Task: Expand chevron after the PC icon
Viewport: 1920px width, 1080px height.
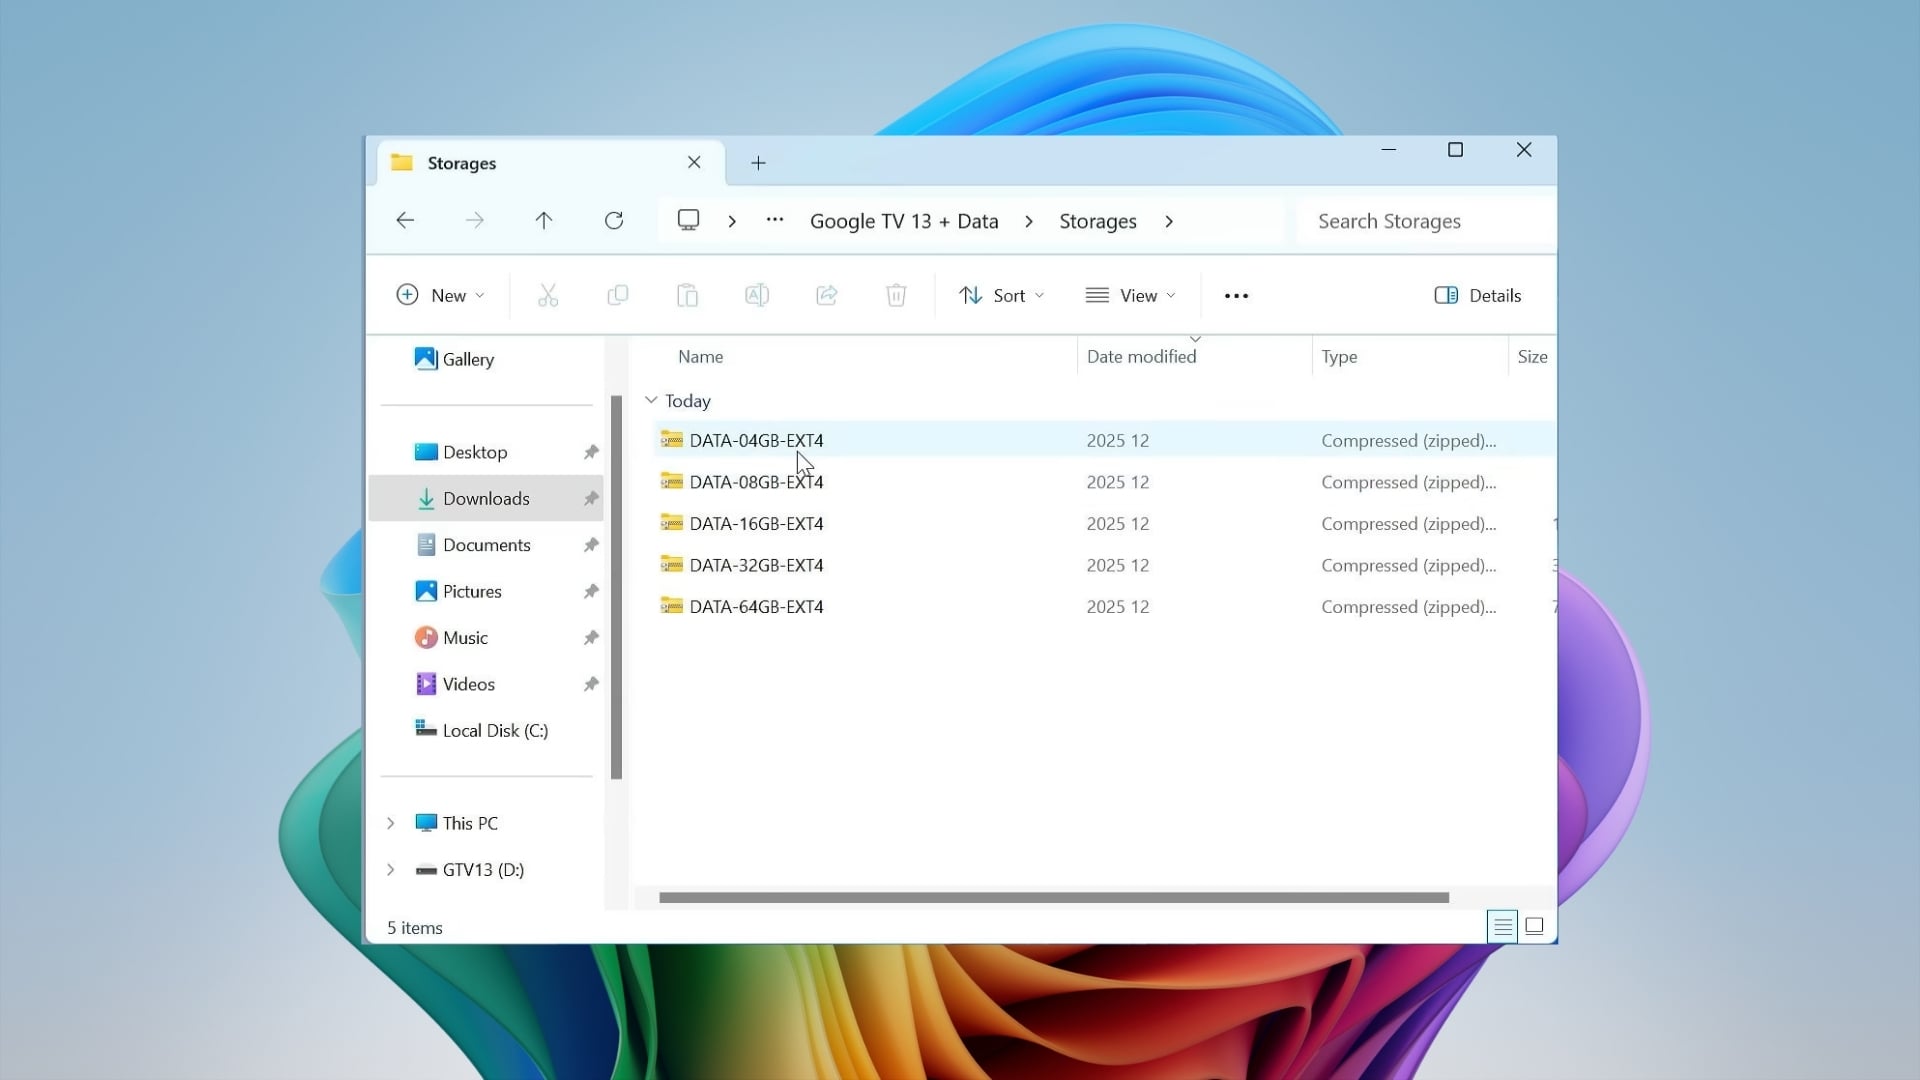Action: click(732, 221)
